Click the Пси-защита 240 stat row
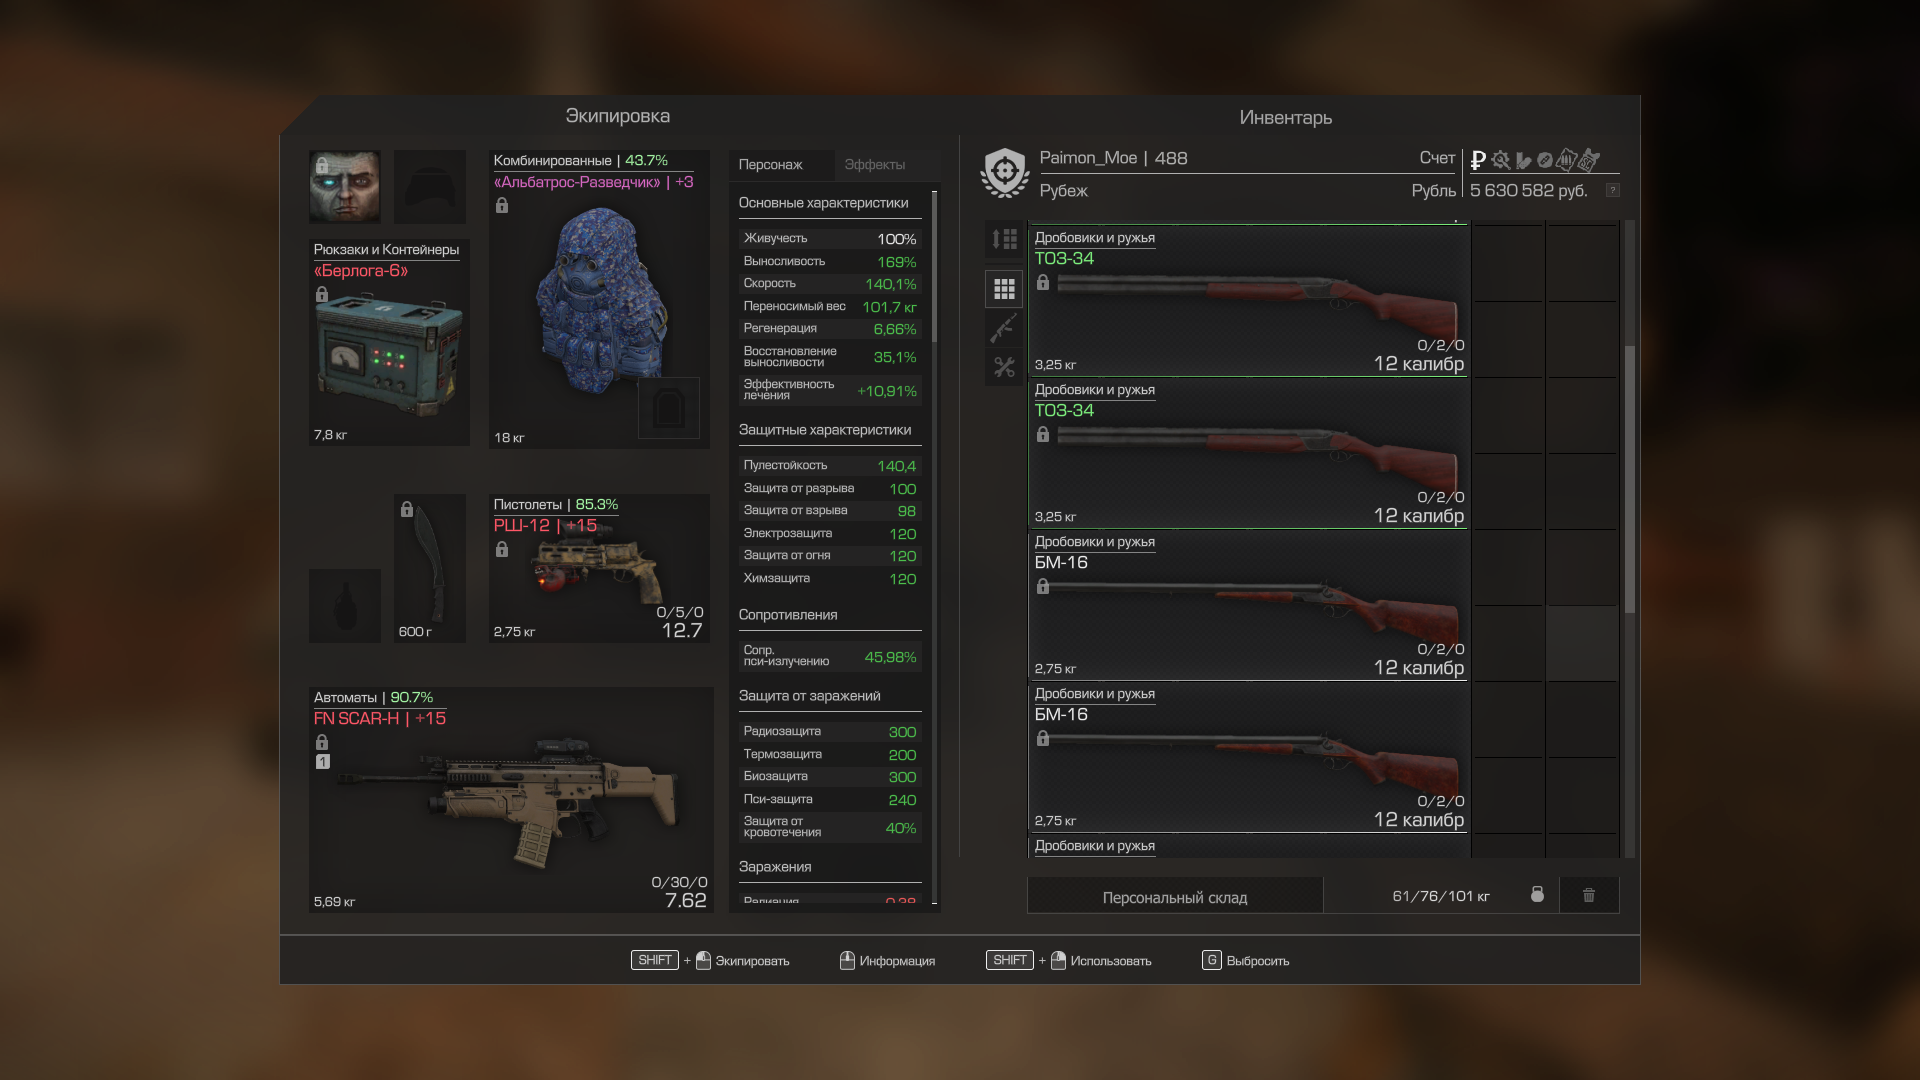 point(830,799)
